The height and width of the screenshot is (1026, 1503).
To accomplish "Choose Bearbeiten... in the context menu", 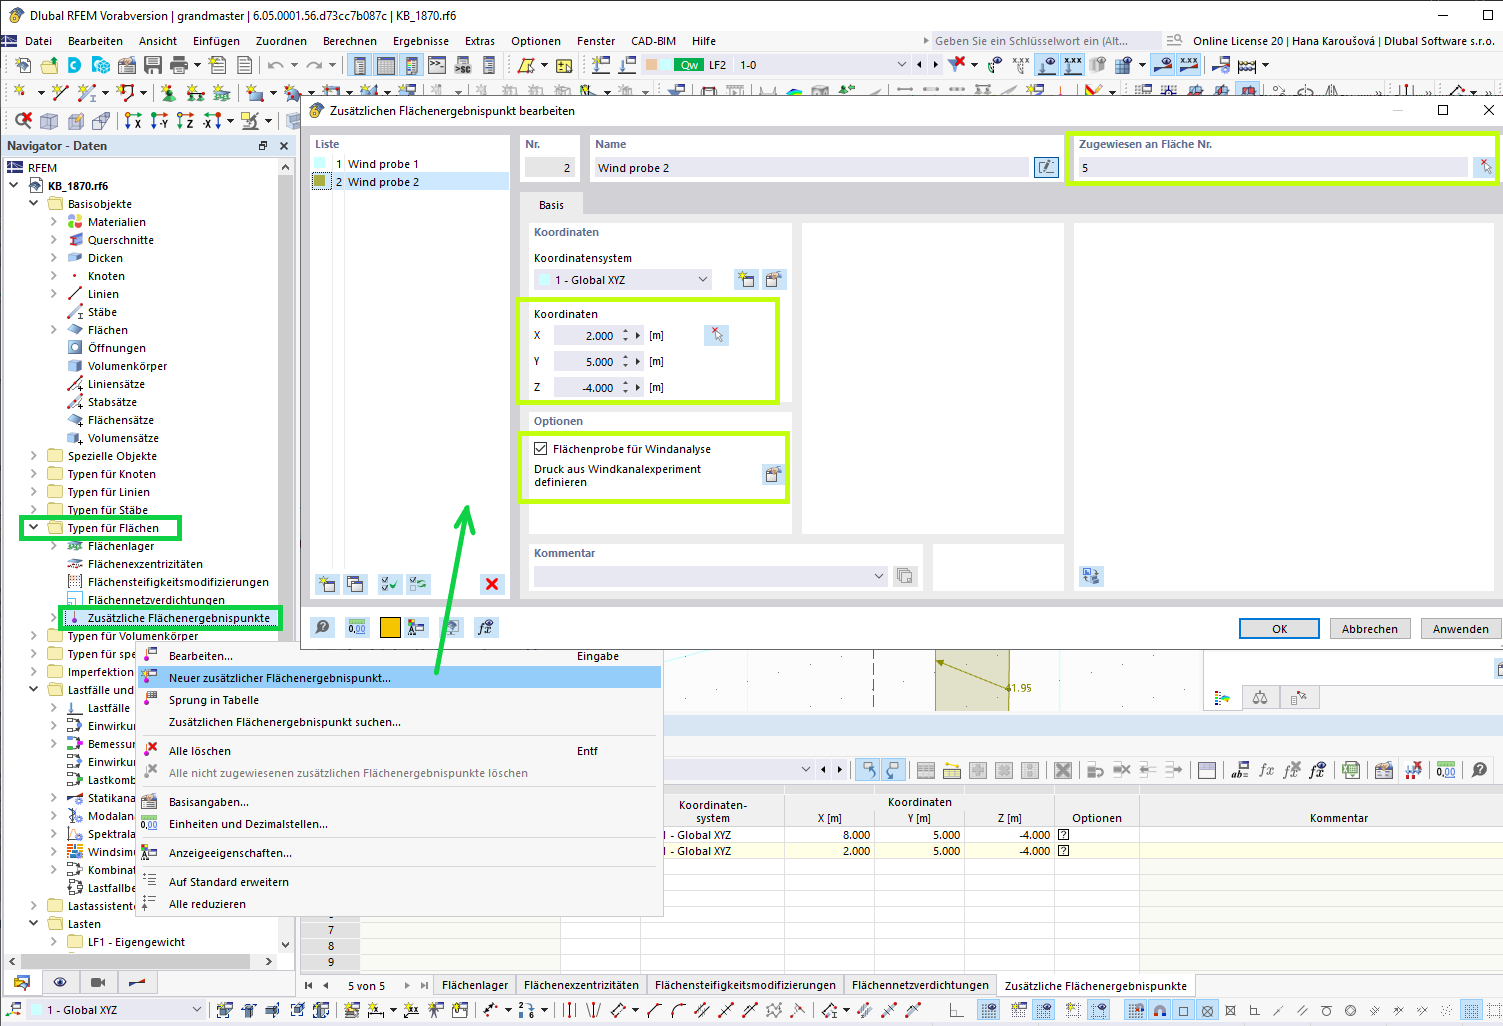I will [x=400, y=656].
